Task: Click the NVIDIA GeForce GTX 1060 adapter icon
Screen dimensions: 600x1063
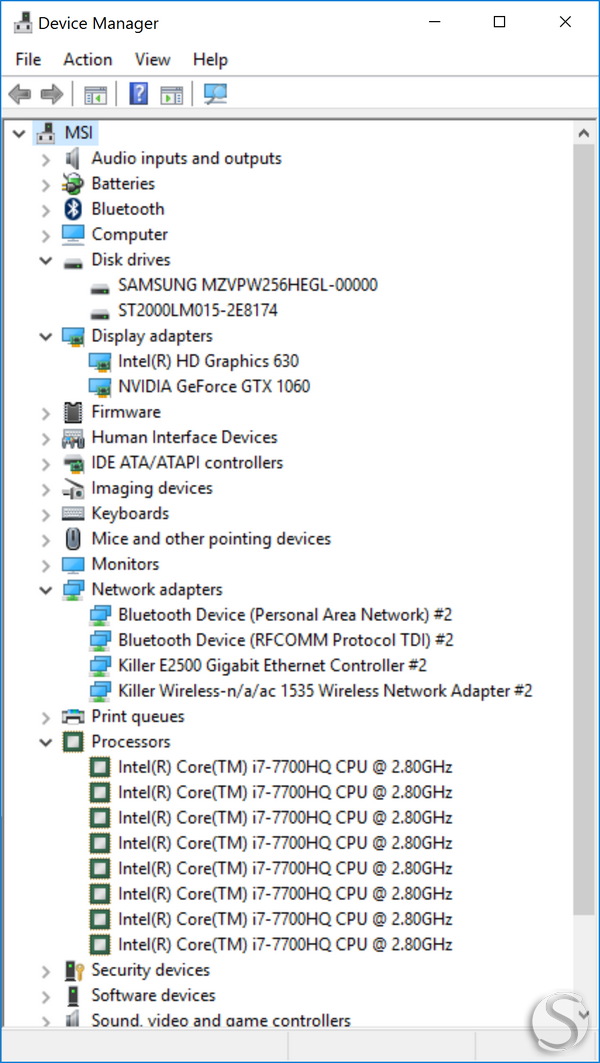Action: click(x=100, y=386)
